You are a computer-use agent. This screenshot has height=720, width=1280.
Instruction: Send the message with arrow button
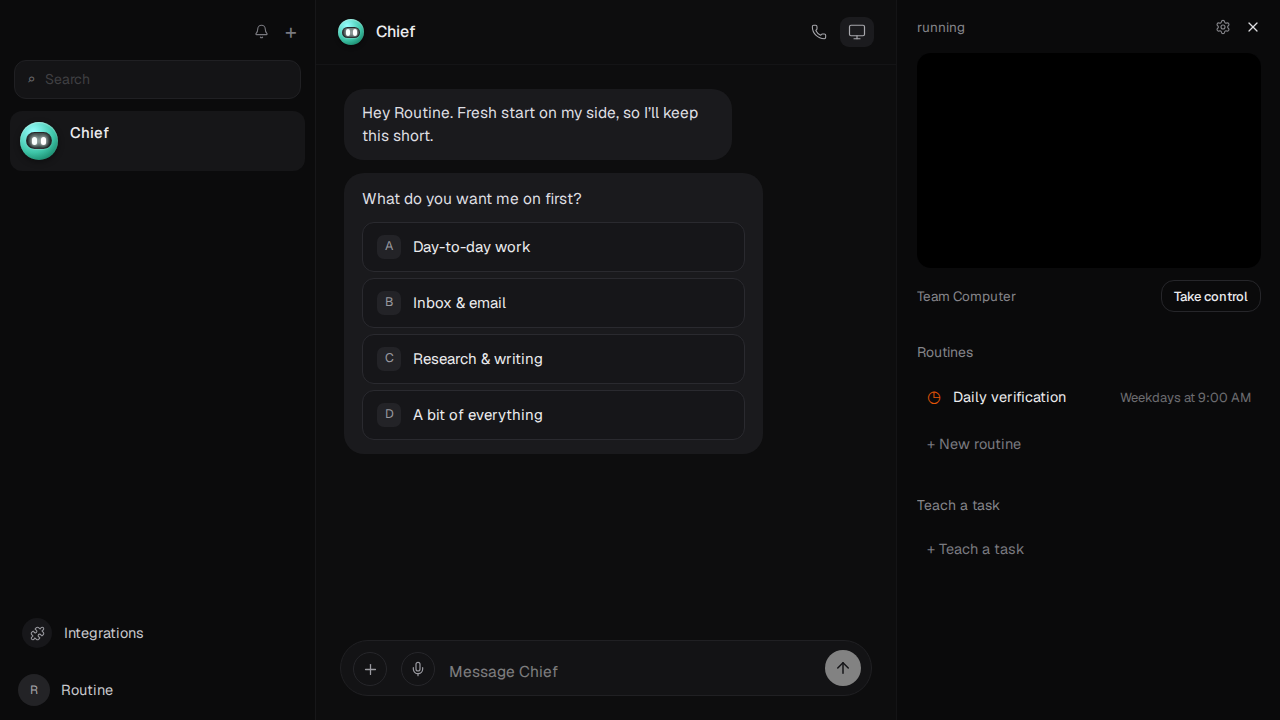[843, 668]
